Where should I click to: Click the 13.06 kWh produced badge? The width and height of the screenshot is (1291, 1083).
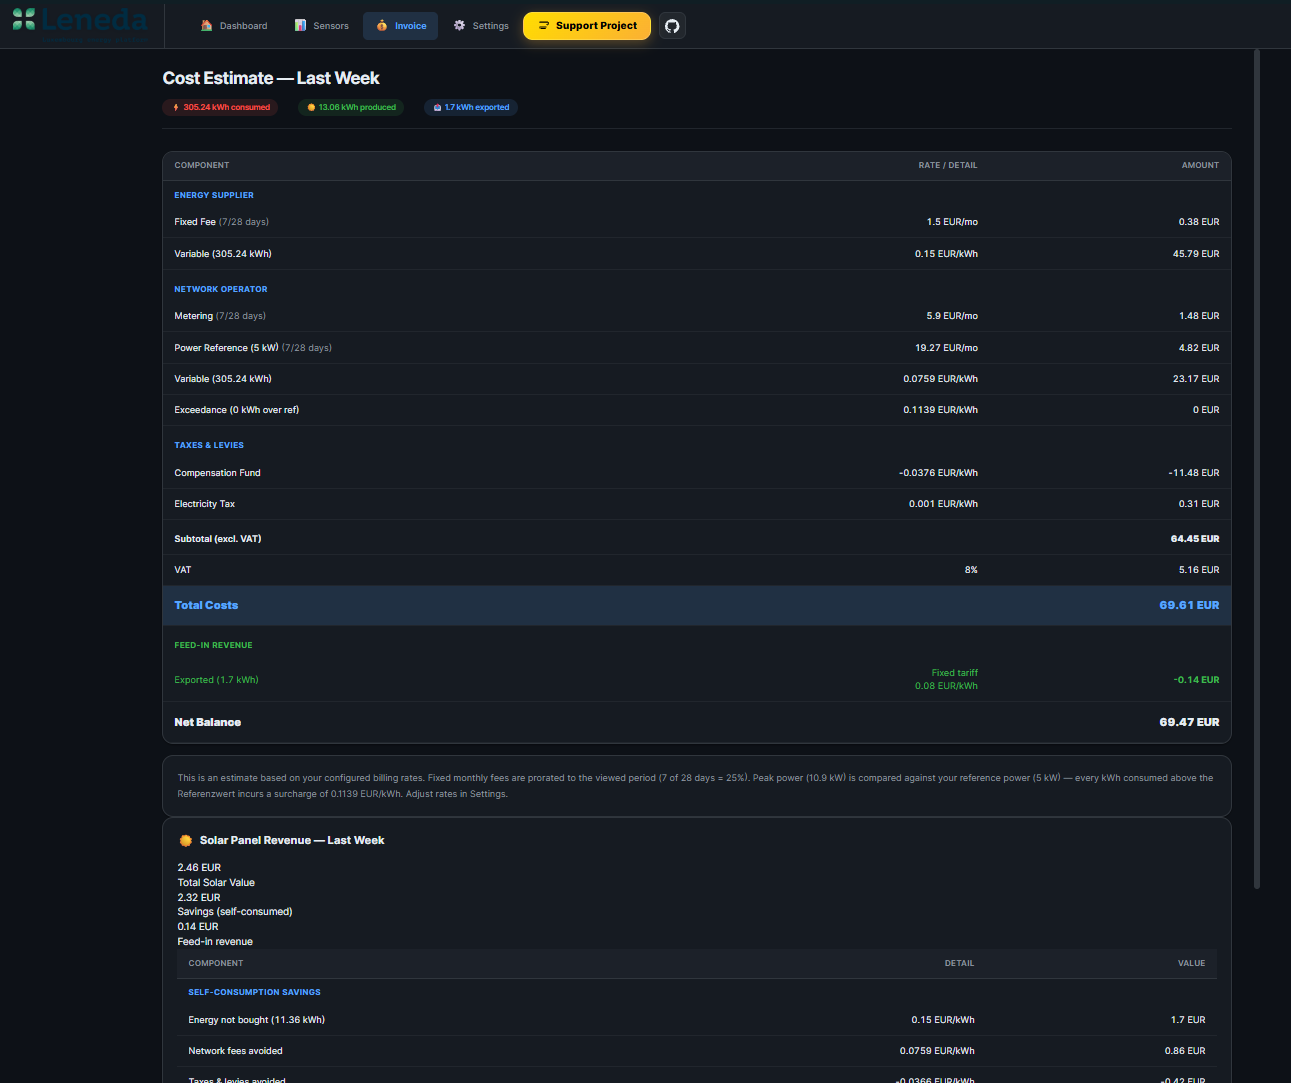pyautogui.click(x=351, y=107)
